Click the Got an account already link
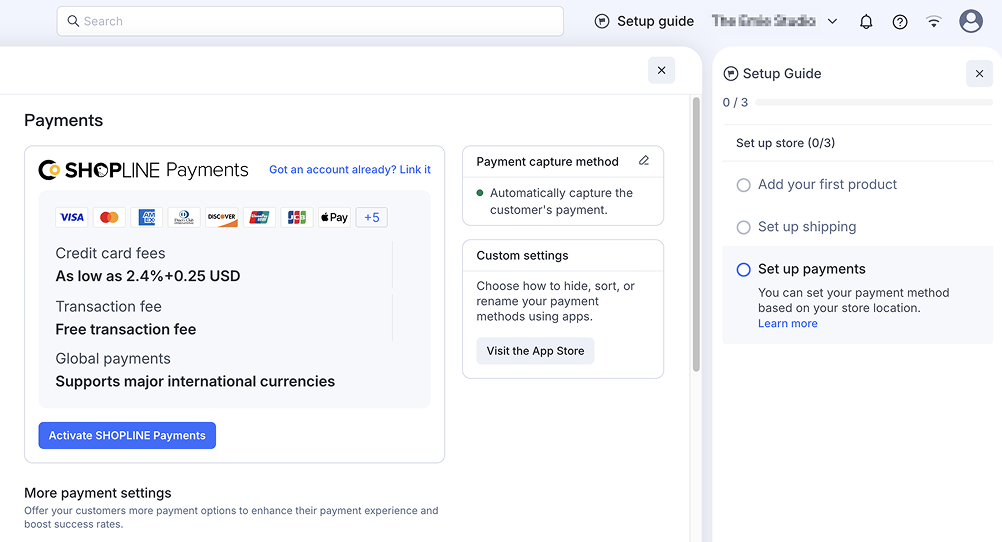The width and height of the screenshot is (1002, 542). coord(350,170)
